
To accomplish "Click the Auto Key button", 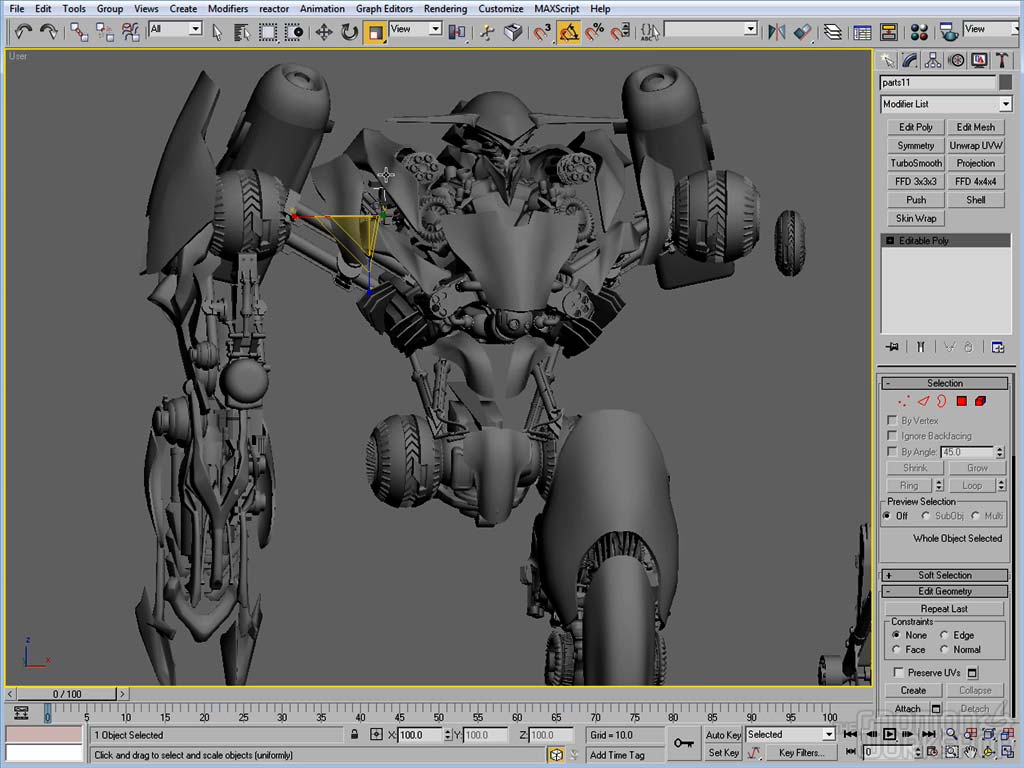I will (x=724, y=735).
